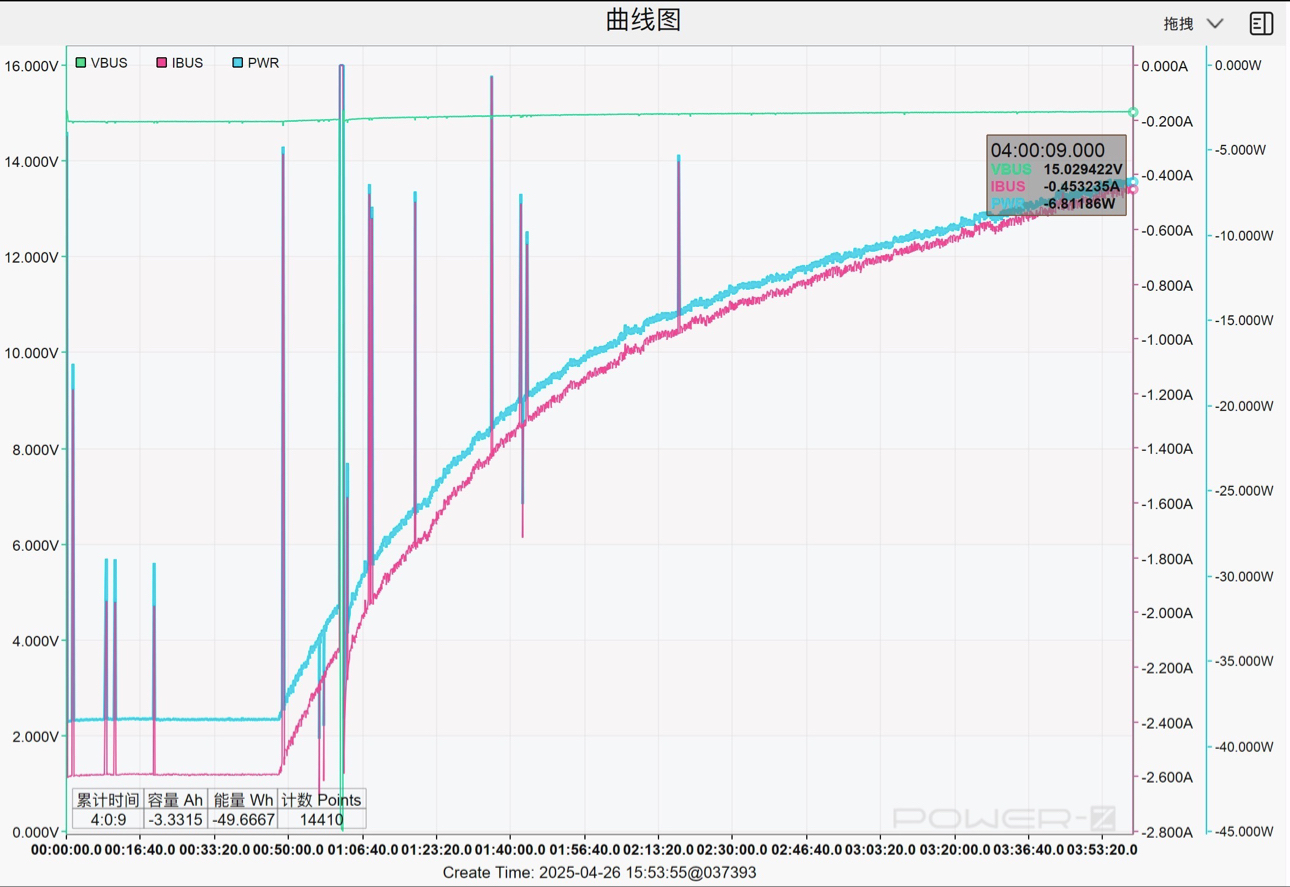This screenshot has width=1290, height=887.
Task: Click the 14410 points count cell
Action: click(320, 820)
